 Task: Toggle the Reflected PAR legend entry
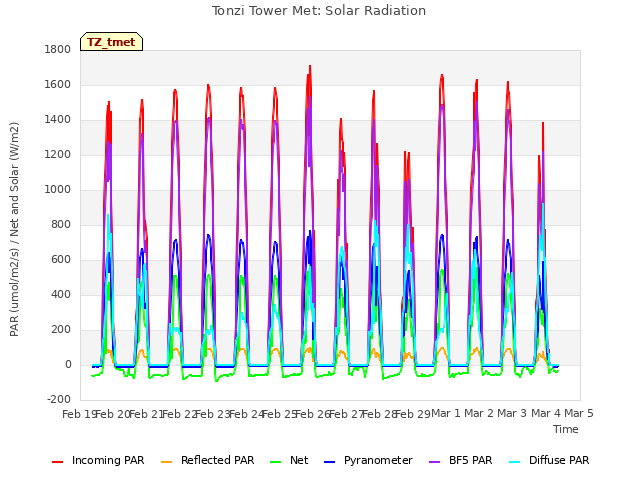point(208,460)
